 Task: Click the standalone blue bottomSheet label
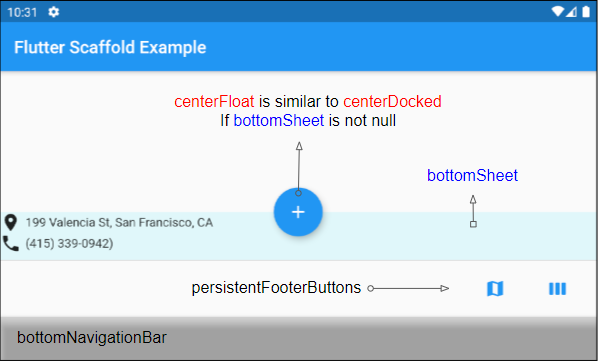[x=472, y=175]
